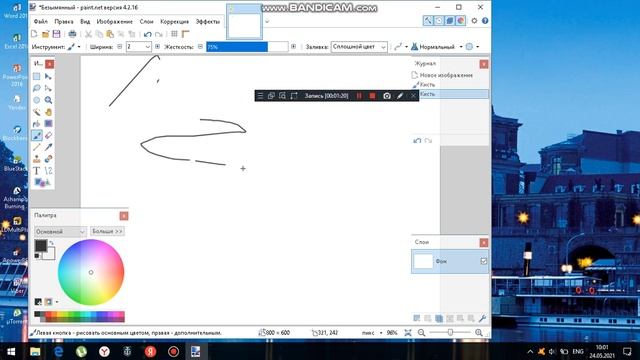Screen dimensions: 640x360
Task: Select the Zoom magnifier tool
Action: point(49,100)
